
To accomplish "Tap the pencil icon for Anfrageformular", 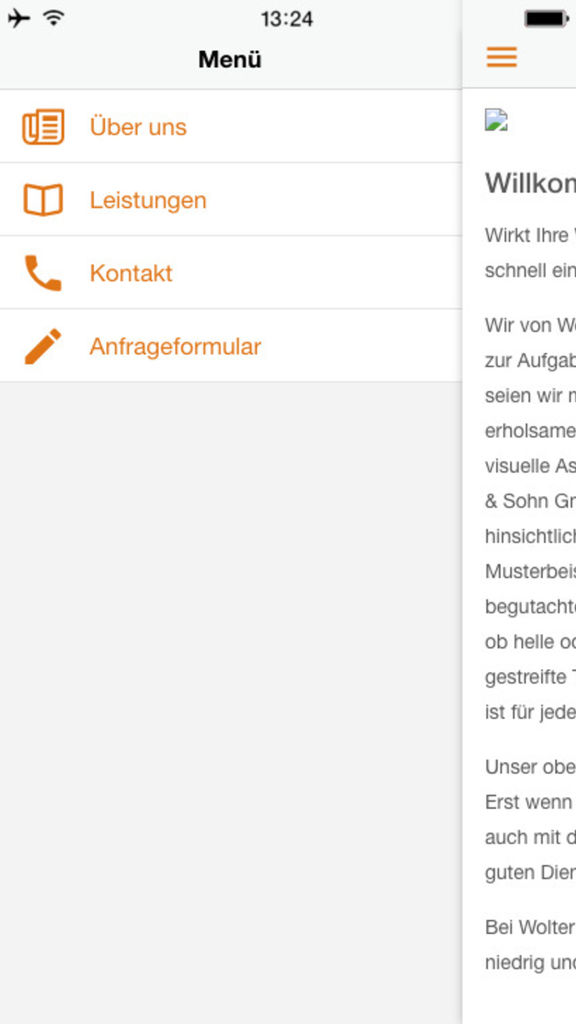I will tap(43, 346).
